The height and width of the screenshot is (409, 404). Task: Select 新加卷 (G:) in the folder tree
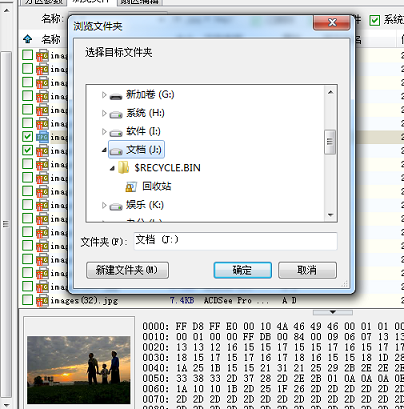(x=150, y=95)
